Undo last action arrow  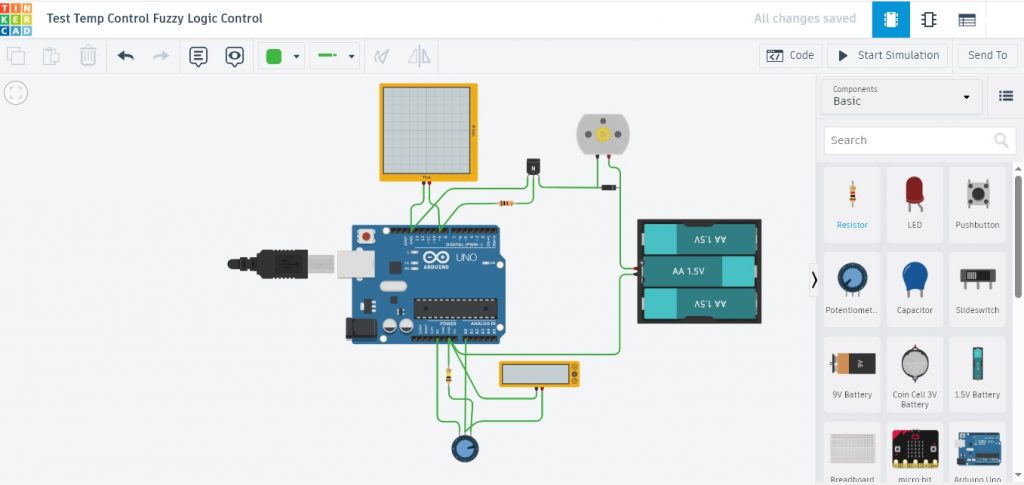(x=125, y=56)
